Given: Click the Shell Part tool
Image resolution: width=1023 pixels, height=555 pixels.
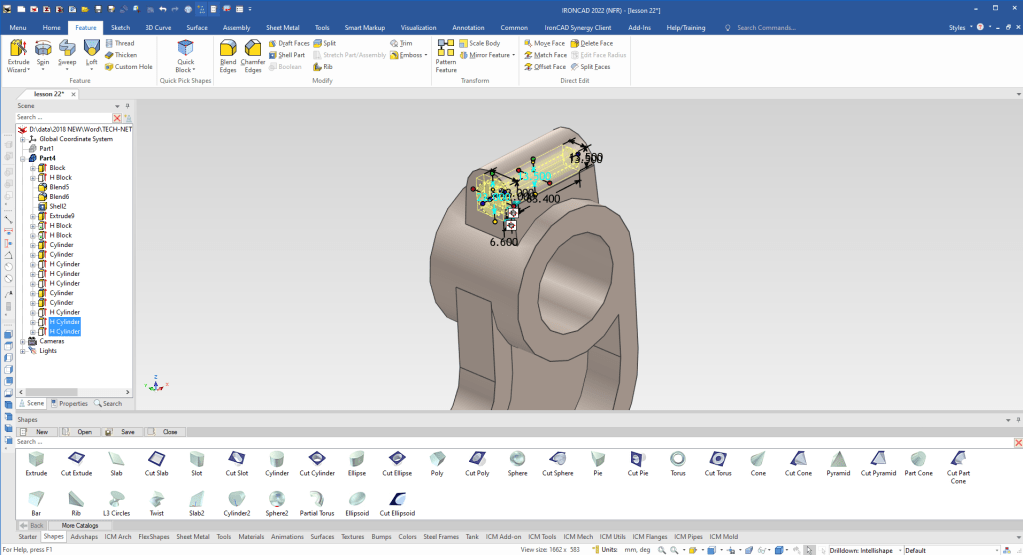Looking at the screenshot, I should [288, 55].
